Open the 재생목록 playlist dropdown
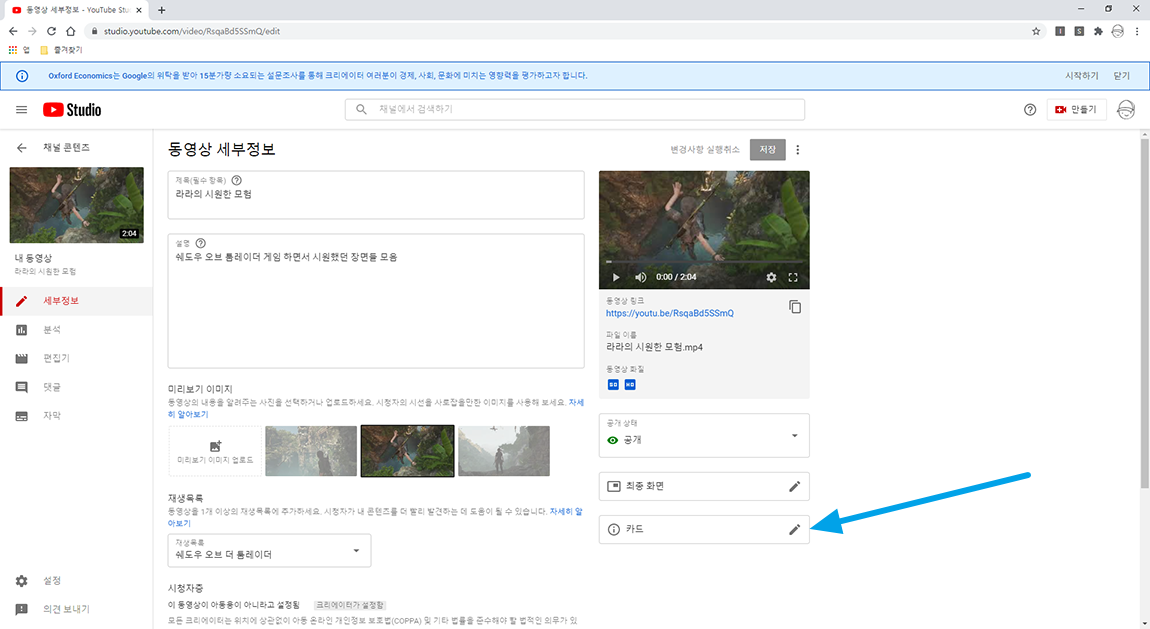This screenshot has height=629, width=1150. [x=269, y=551]
